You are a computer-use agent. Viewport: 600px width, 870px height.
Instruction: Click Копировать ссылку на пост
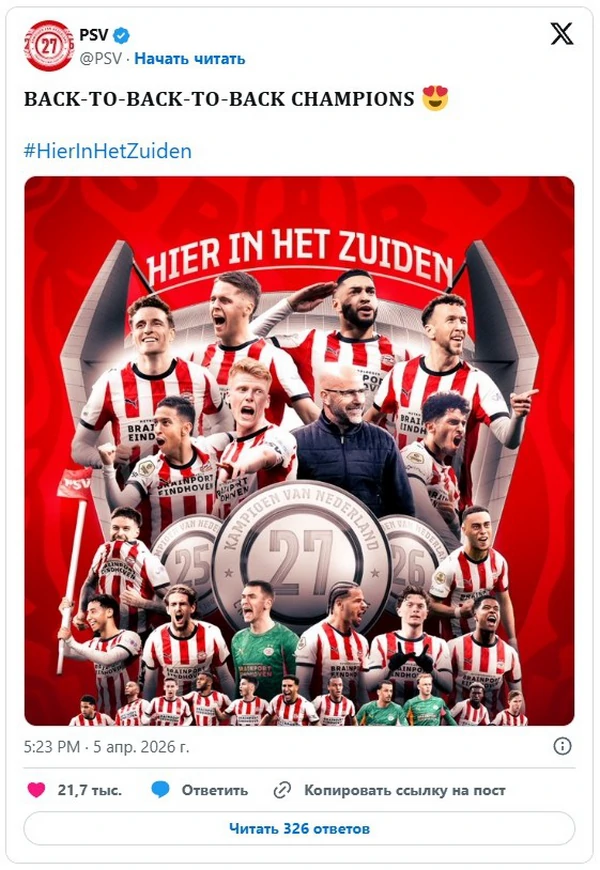click(405, 790)
